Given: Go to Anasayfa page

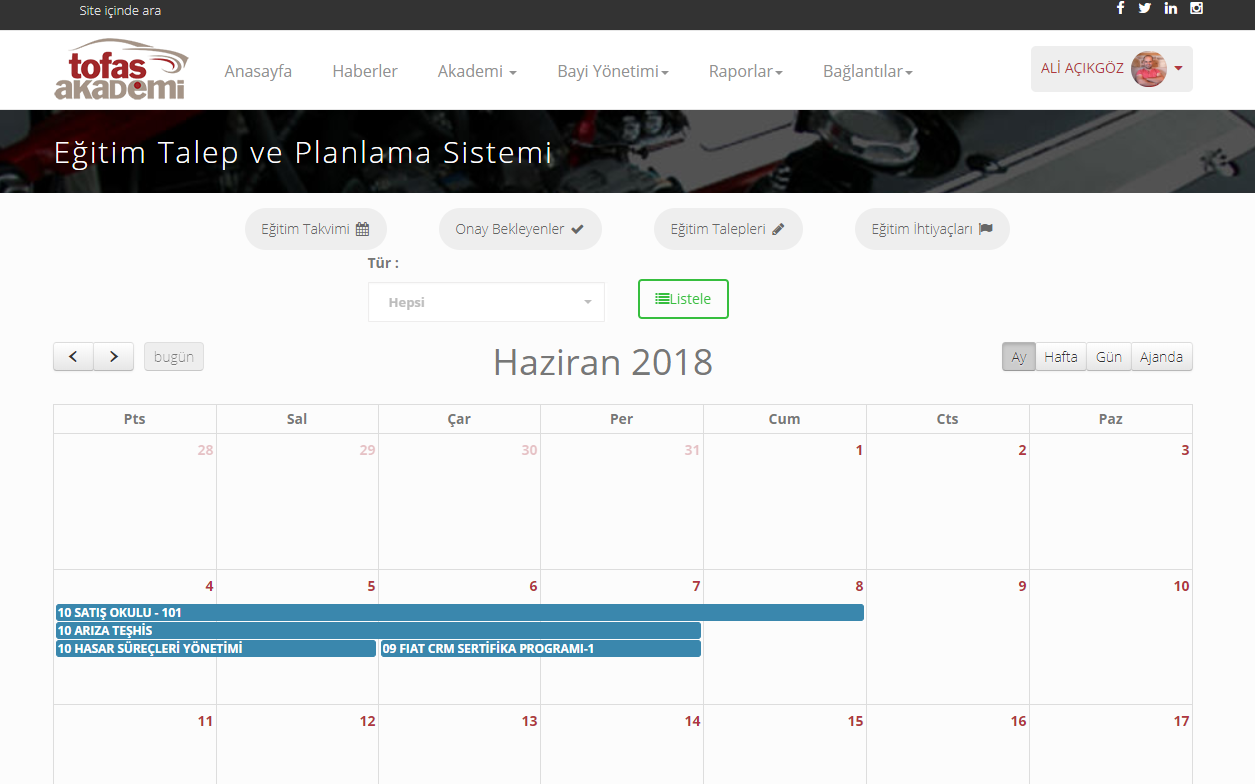Looking at the screenshot, I should 258,71.
